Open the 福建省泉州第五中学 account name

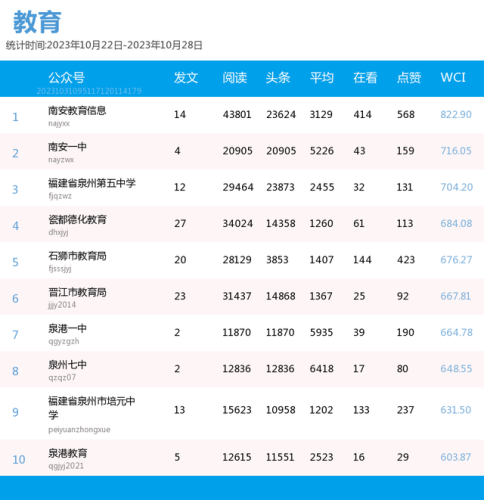pos(92,183)
